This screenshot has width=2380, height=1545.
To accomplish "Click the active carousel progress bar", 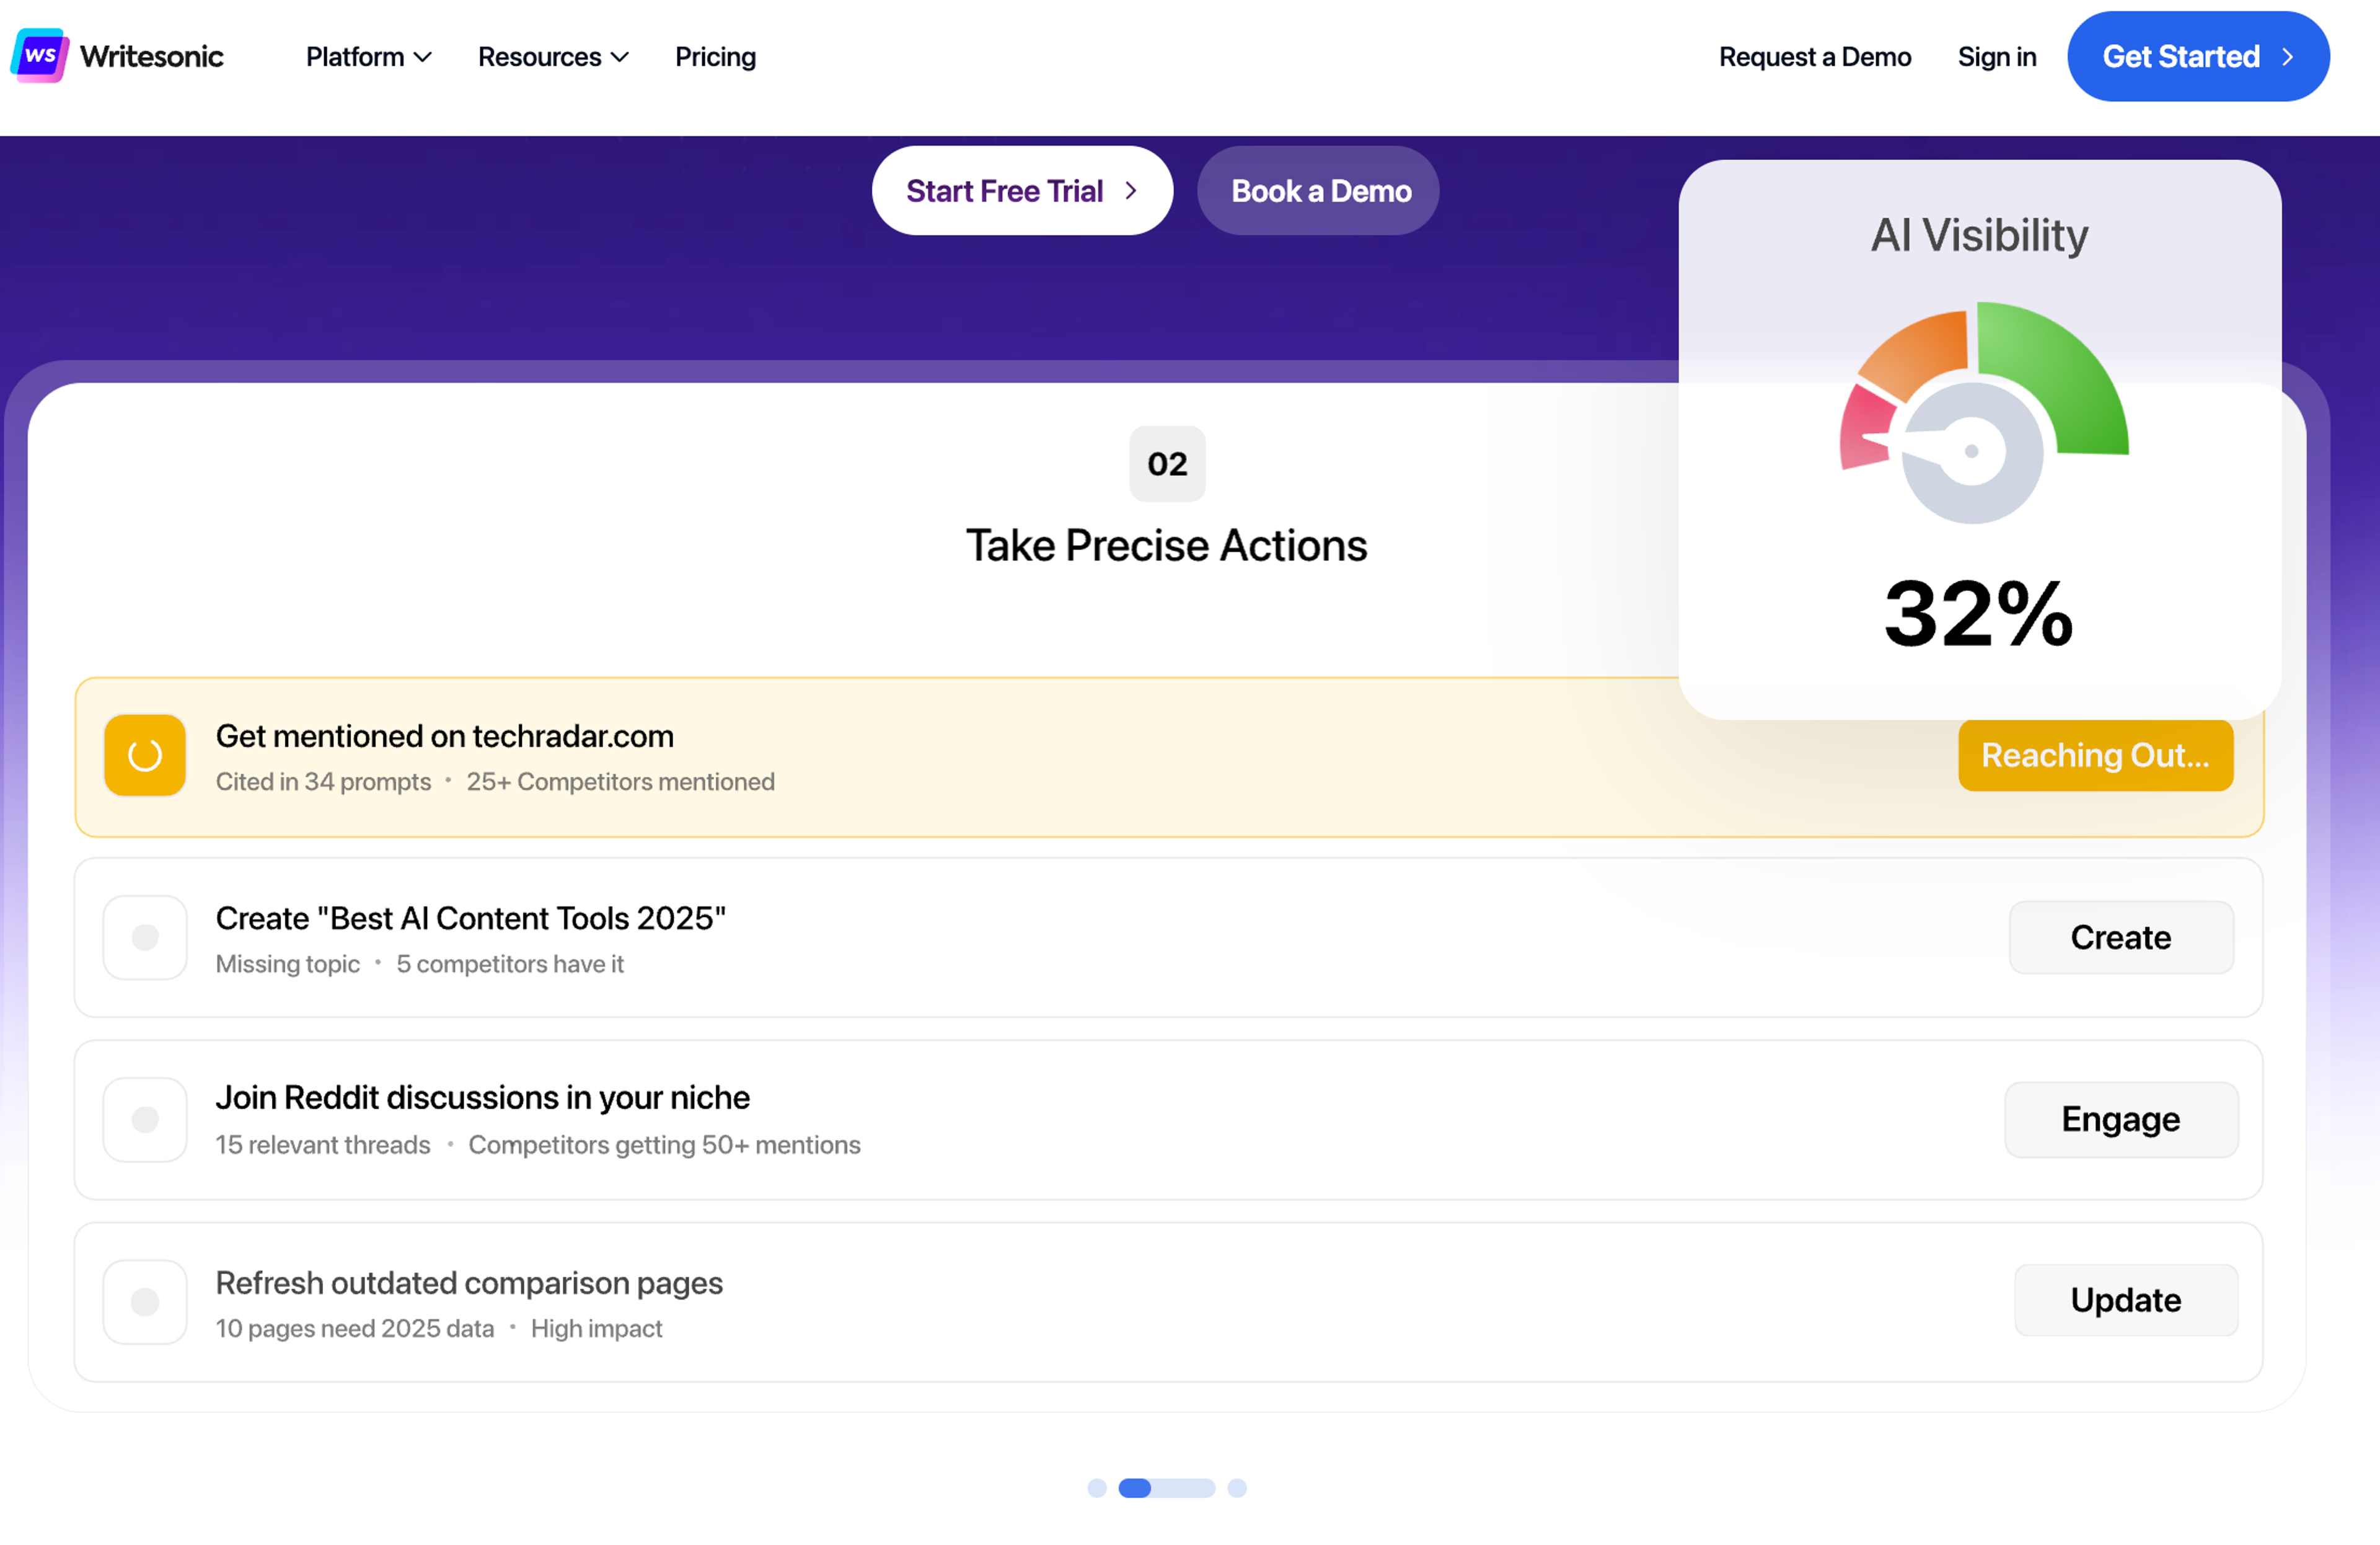I will [1166, 1488].
